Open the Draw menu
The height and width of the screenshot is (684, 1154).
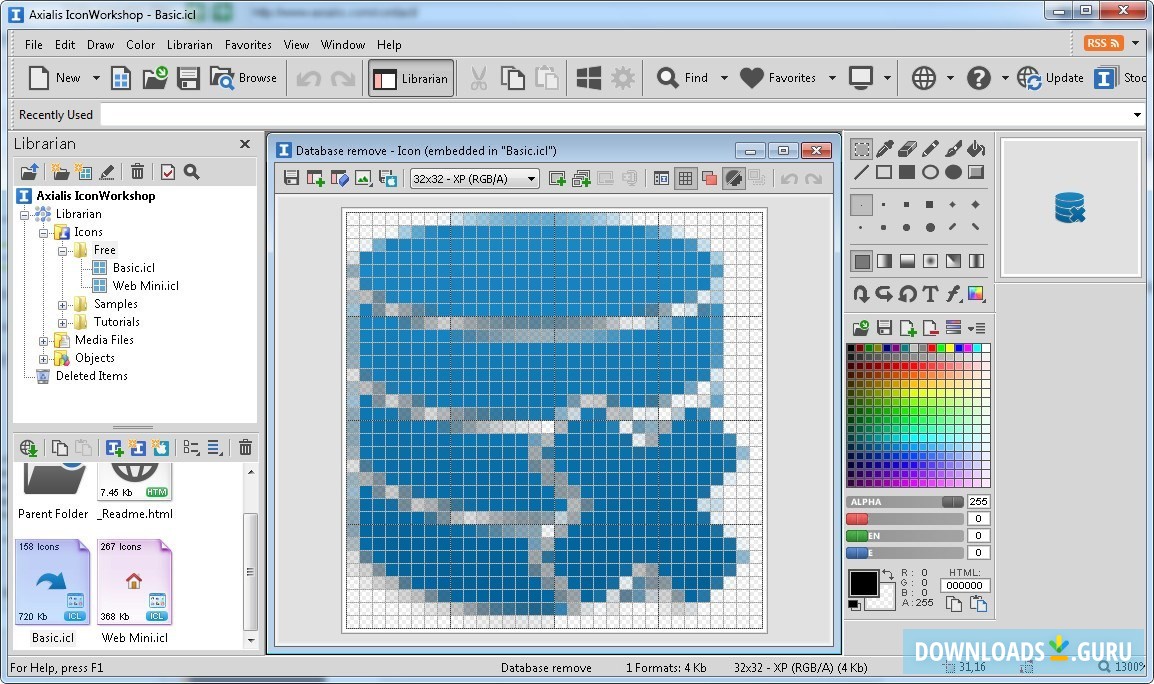point(100,44)
